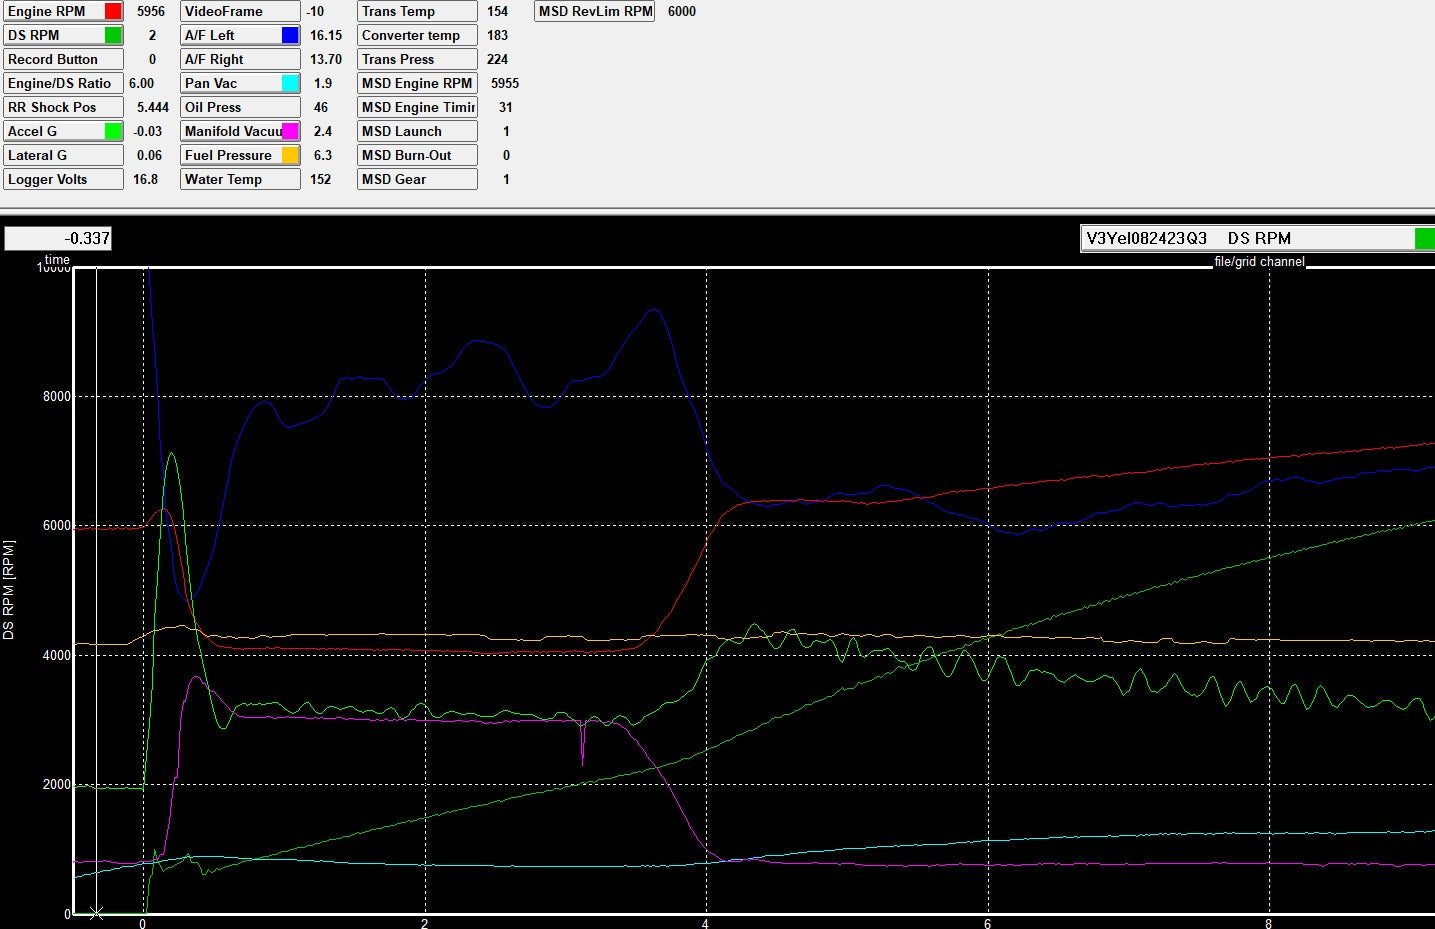The width and height of the screenshot is (1435, 929).
Task: Select the MSD Burn-Out channel entry
Action: click(x=416, y=155)
